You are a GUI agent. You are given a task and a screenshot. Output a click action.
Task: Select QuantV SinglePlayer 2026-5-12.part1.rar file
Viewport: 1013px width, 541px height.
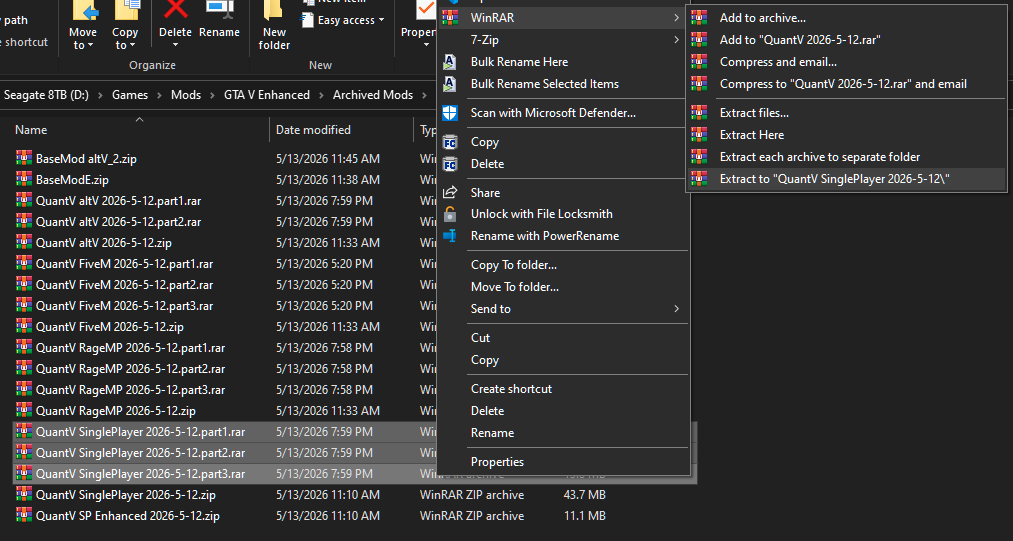coord(140,432)
